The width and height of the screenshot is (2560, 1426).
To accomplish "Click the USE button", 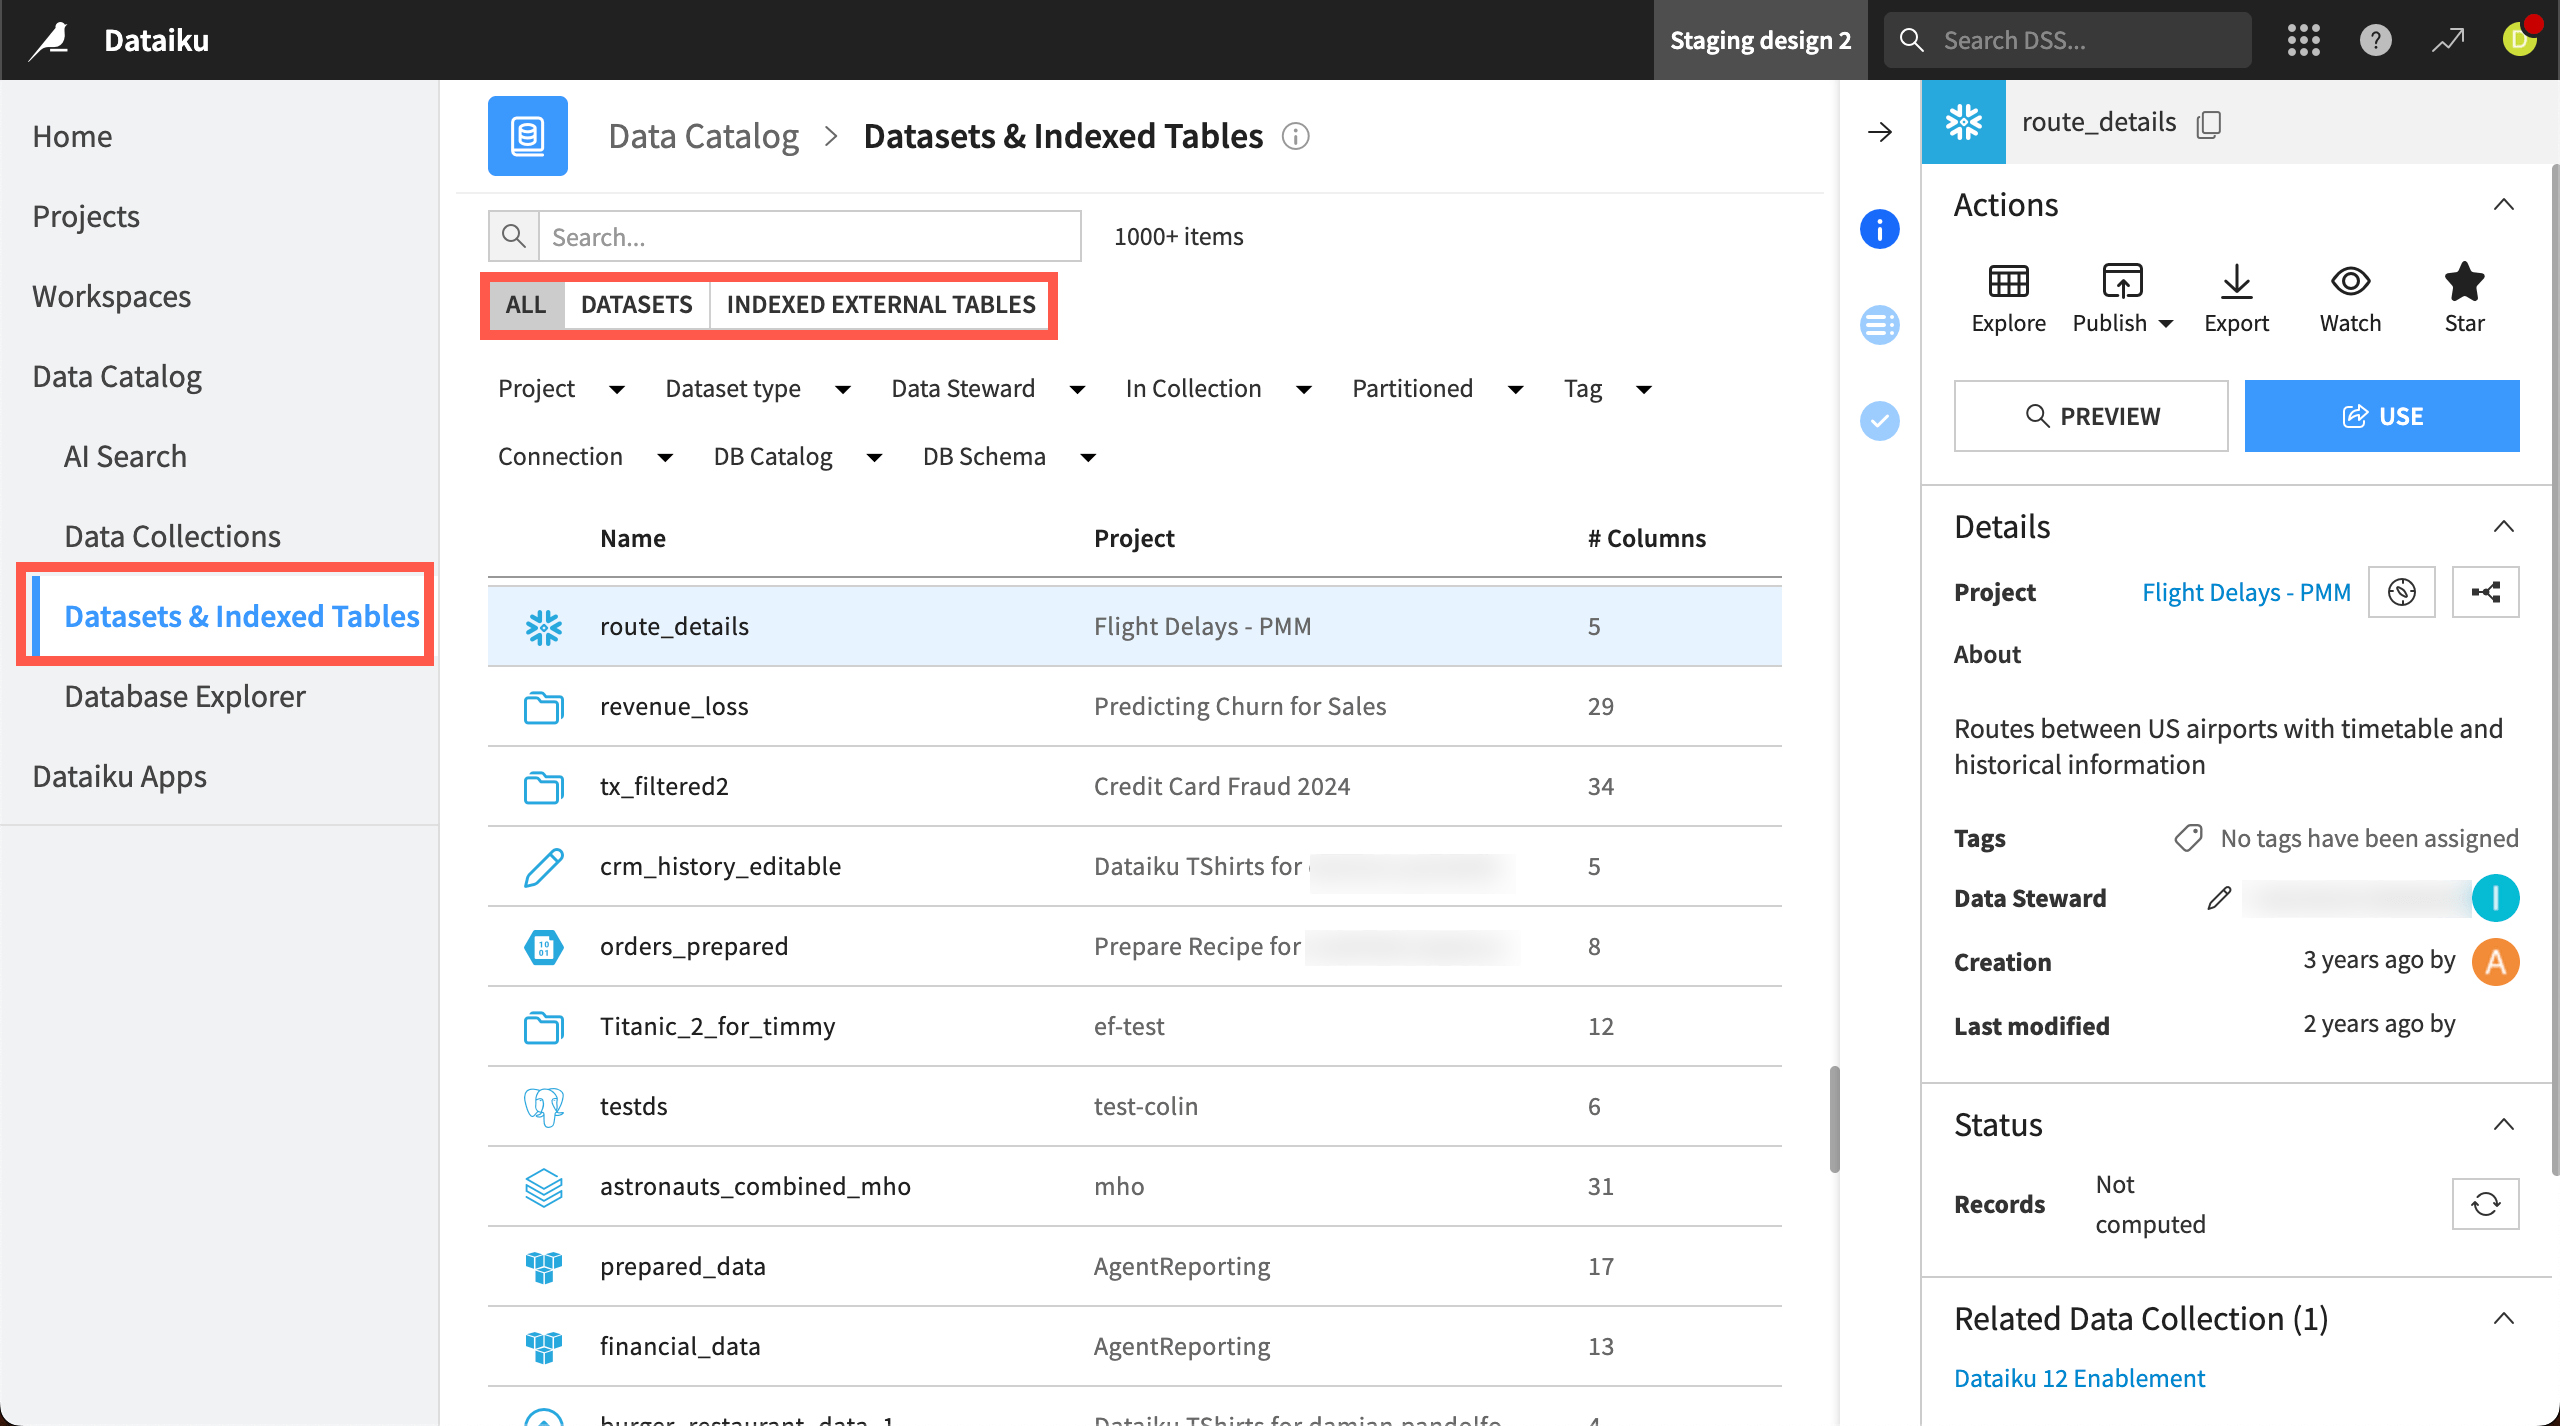I will click(x=2383, y=416).
